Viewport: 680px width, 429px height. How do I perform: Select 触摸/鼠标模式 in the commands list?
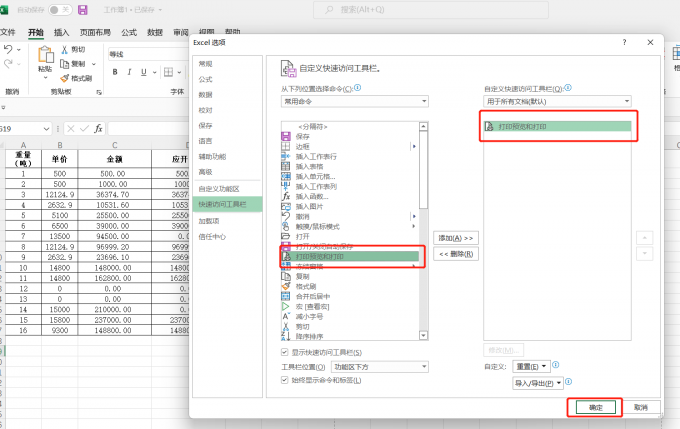(350, 226)
